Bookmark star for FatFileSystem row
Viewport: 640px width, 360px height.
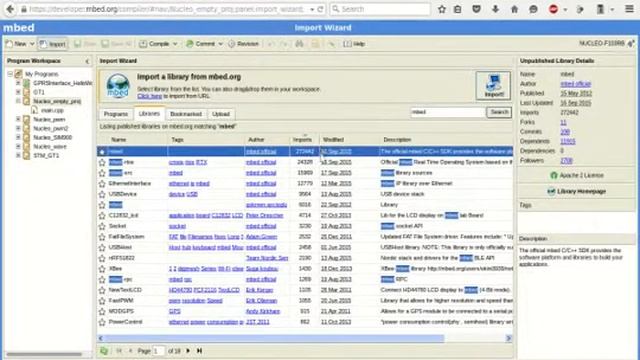[102, 237]
